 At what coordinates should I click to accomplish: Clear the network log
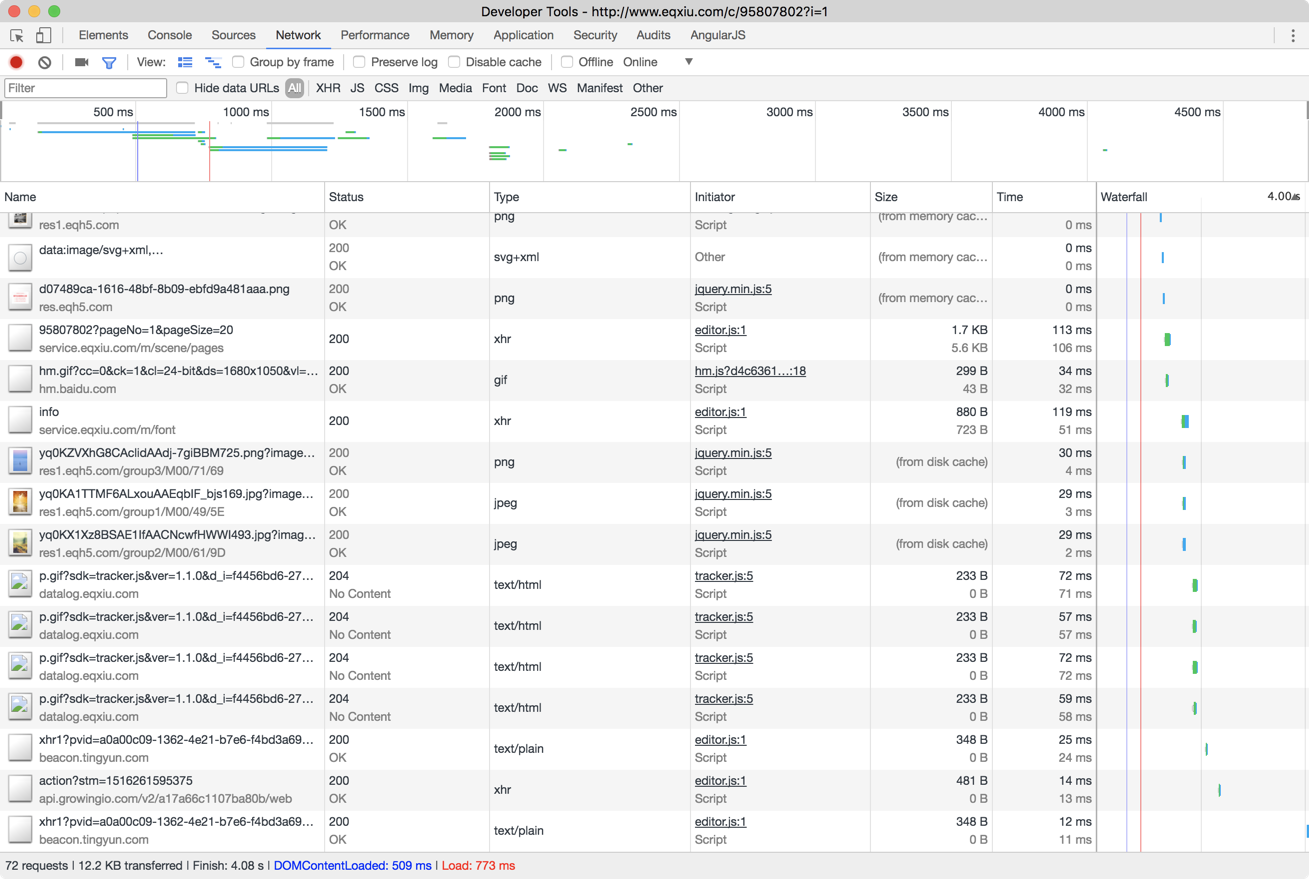(45, 62)
